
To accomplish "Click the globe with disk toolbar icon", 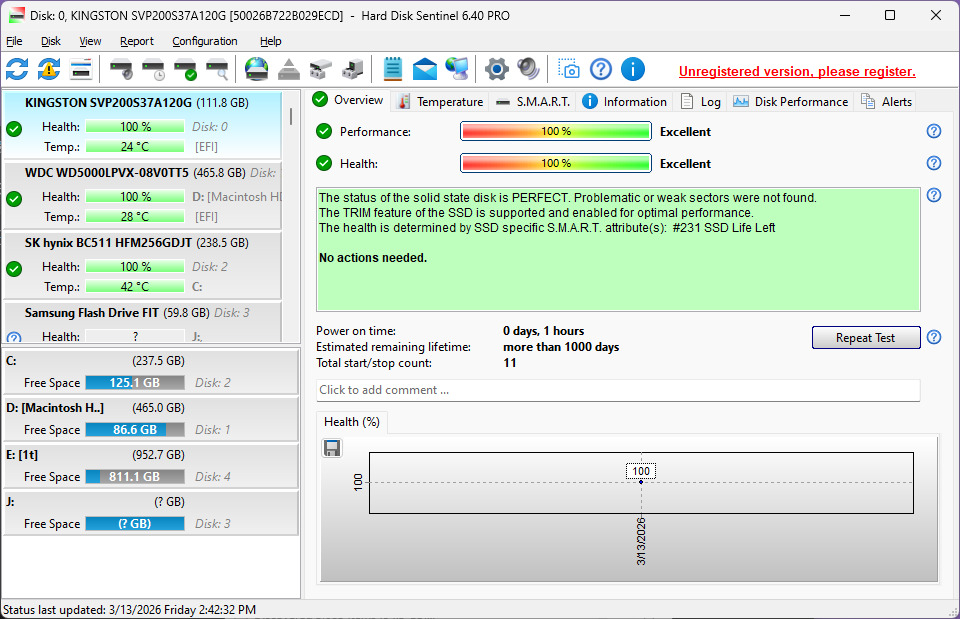I will 257,69.
